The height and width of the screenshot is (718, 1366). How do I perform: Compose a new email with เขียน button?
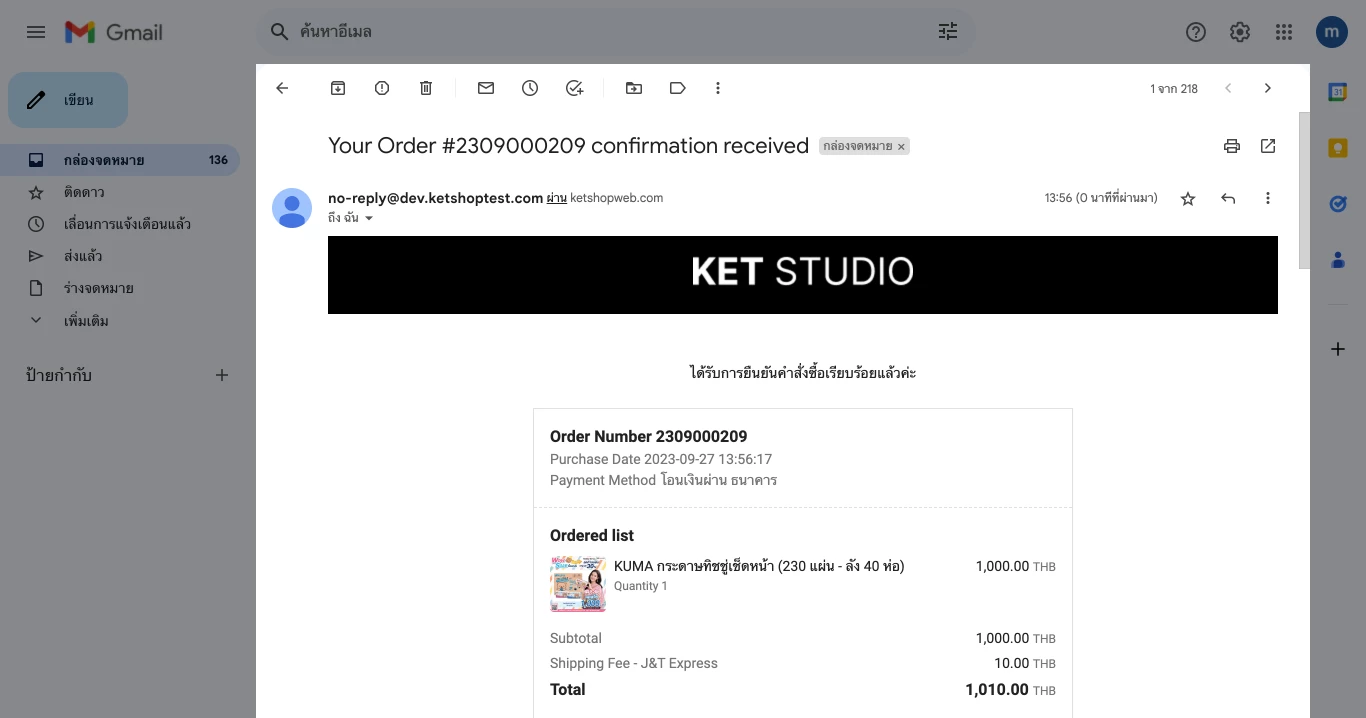(x=68, y=100)
